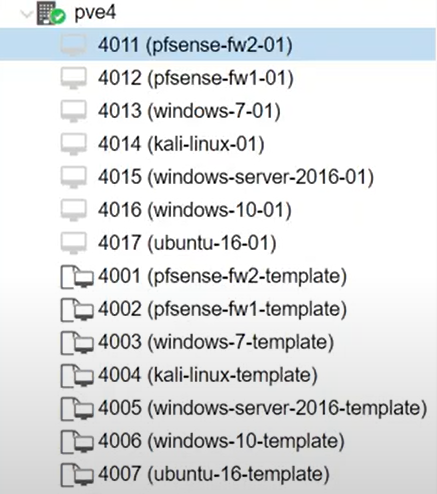Select the pve4 node label
Viewport: 437px width, 494px height.
(95, 13)
